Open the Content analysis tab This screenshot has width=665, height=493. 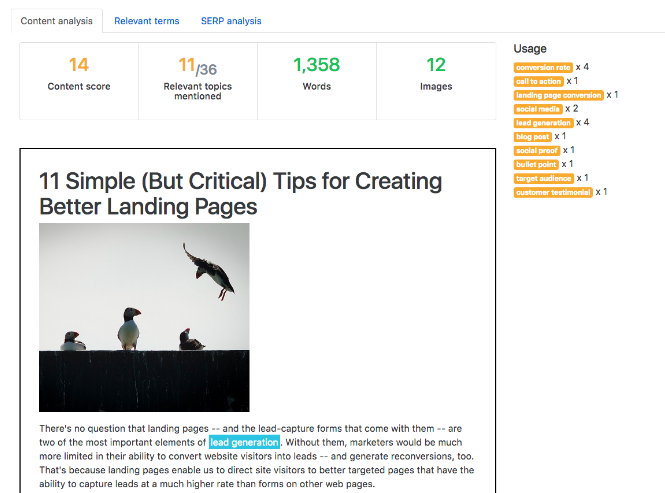[56, 21]
